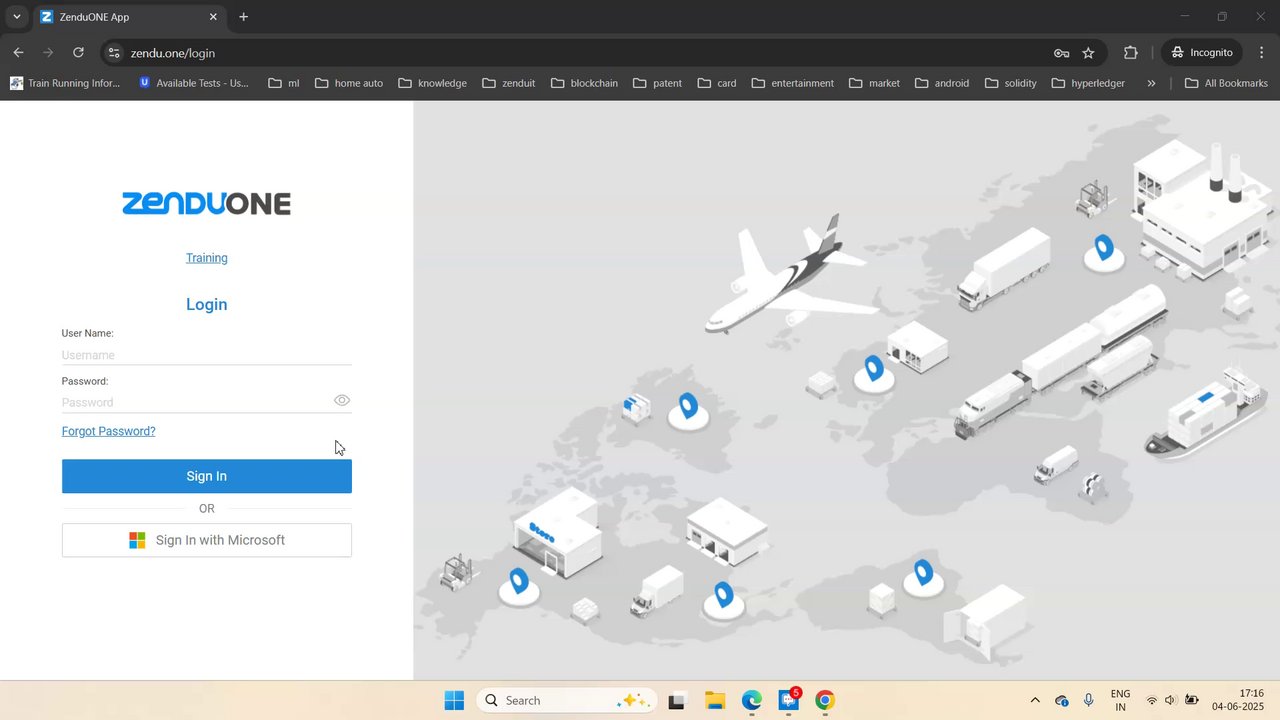Show password with the eye icon
1280x720 pixels.
coord(342,400)
